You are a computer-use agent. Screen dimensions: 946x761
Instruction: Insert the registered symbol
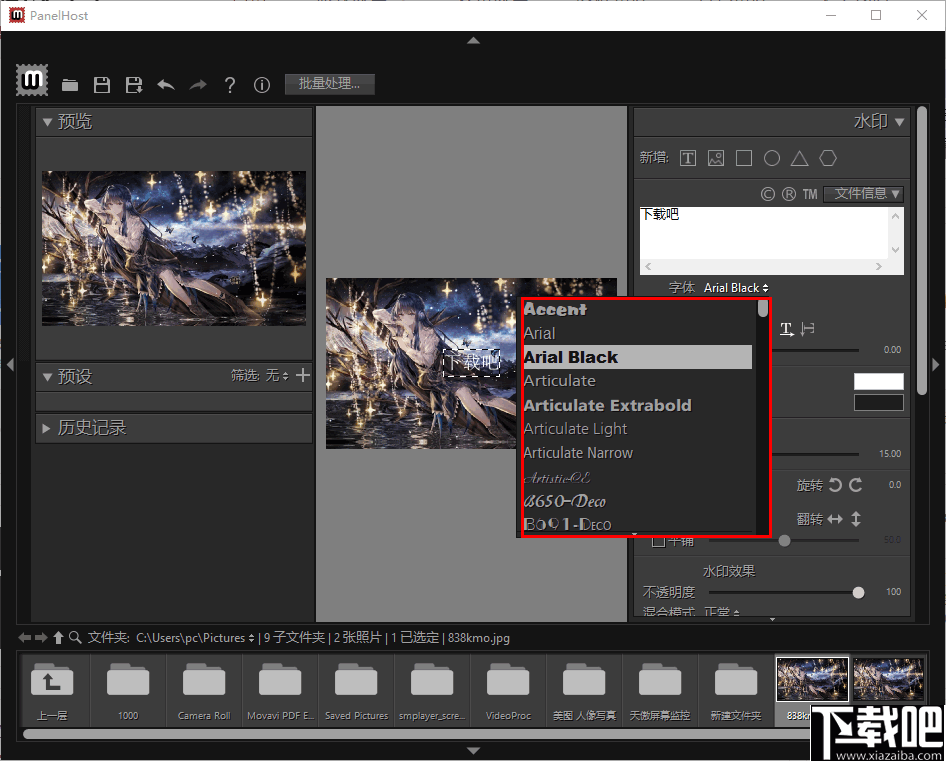789,194
